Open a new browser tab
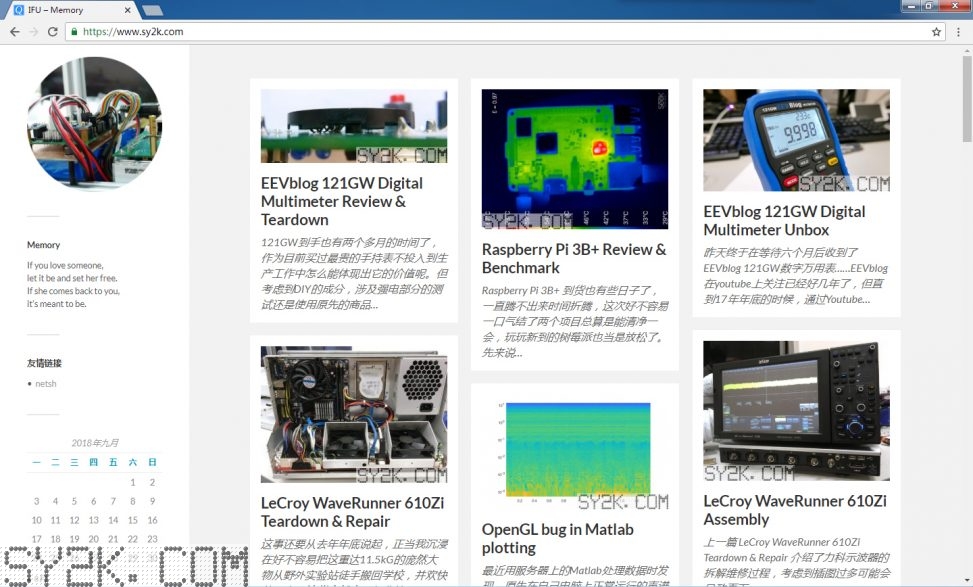 pos(152,10)
